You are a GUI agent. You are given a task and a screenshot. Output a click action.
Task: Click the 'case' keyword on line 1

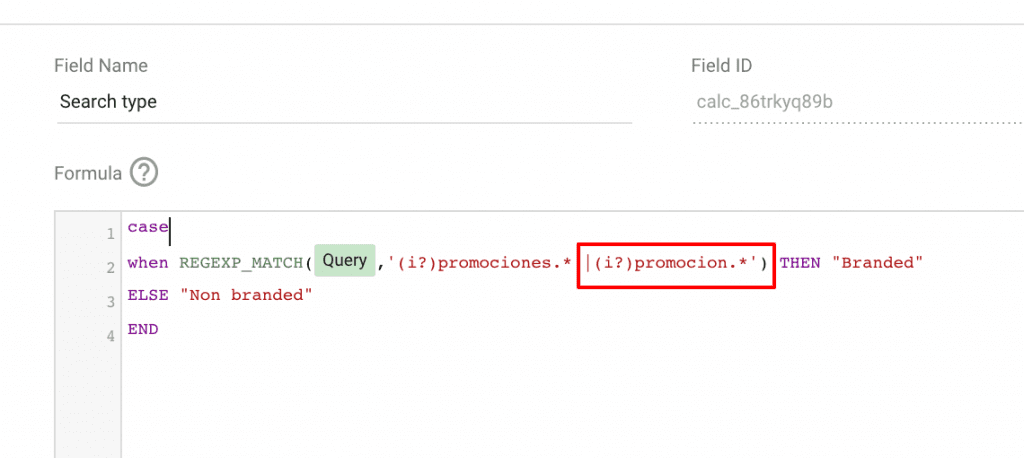click(148, 227)
